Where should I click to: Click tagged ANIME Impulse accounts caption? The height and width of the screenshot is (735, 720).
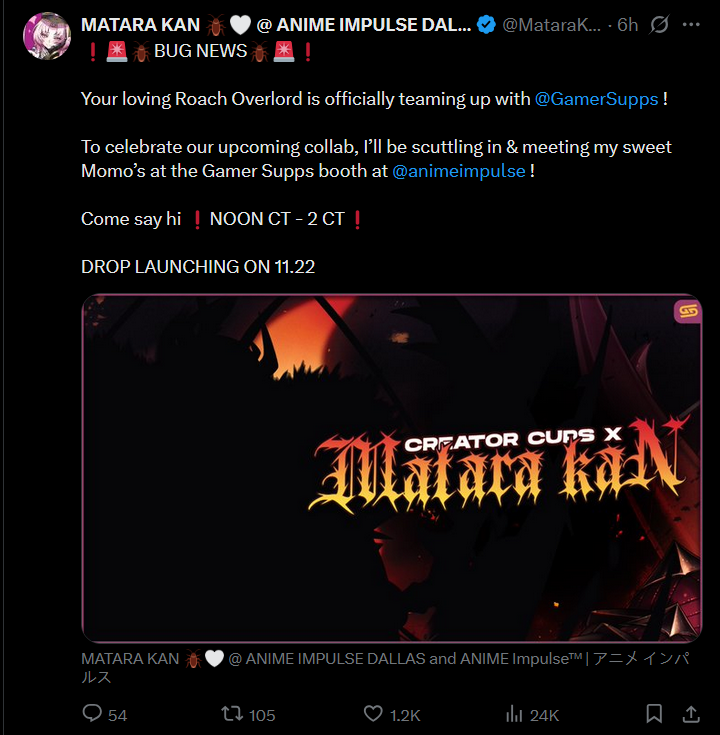click(385, 668)
